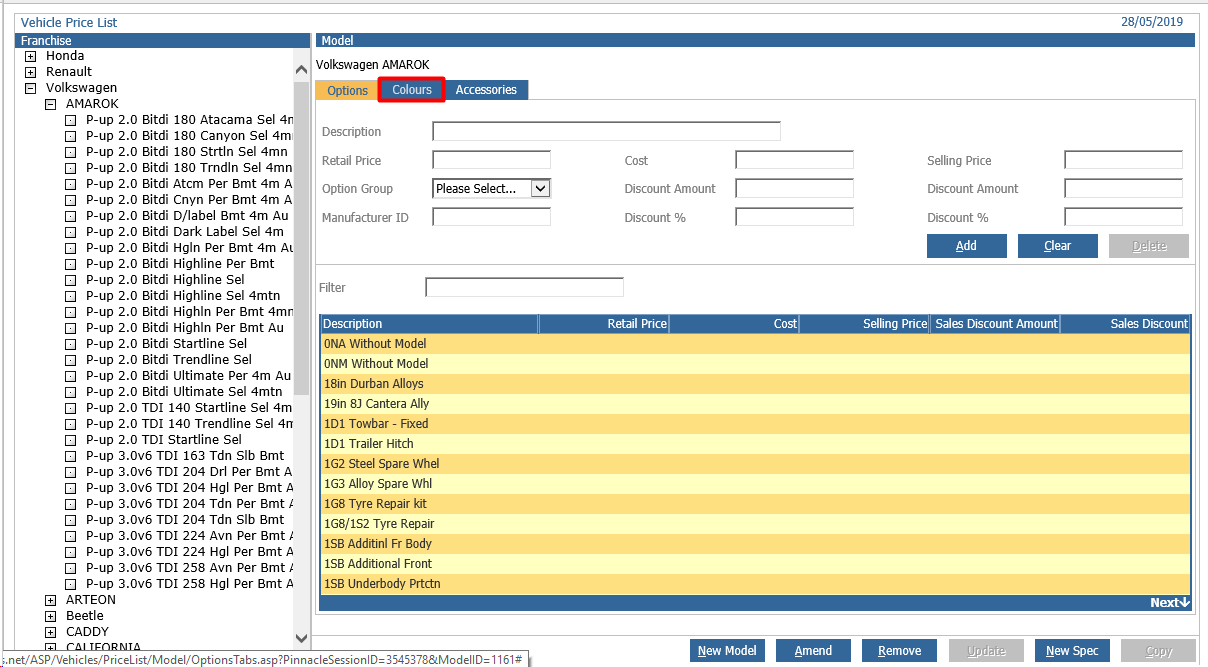Image resolution: width=1208 pixels, height=667 pixels.
Task: Click the New Spec button
Action: [1072, 651]
